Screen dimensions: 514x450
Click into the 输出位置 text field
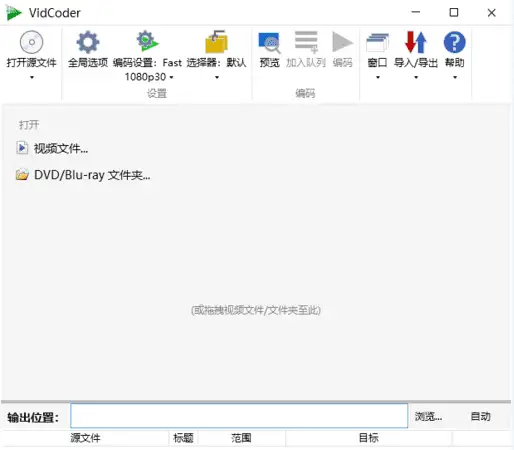tap(239, 416)
